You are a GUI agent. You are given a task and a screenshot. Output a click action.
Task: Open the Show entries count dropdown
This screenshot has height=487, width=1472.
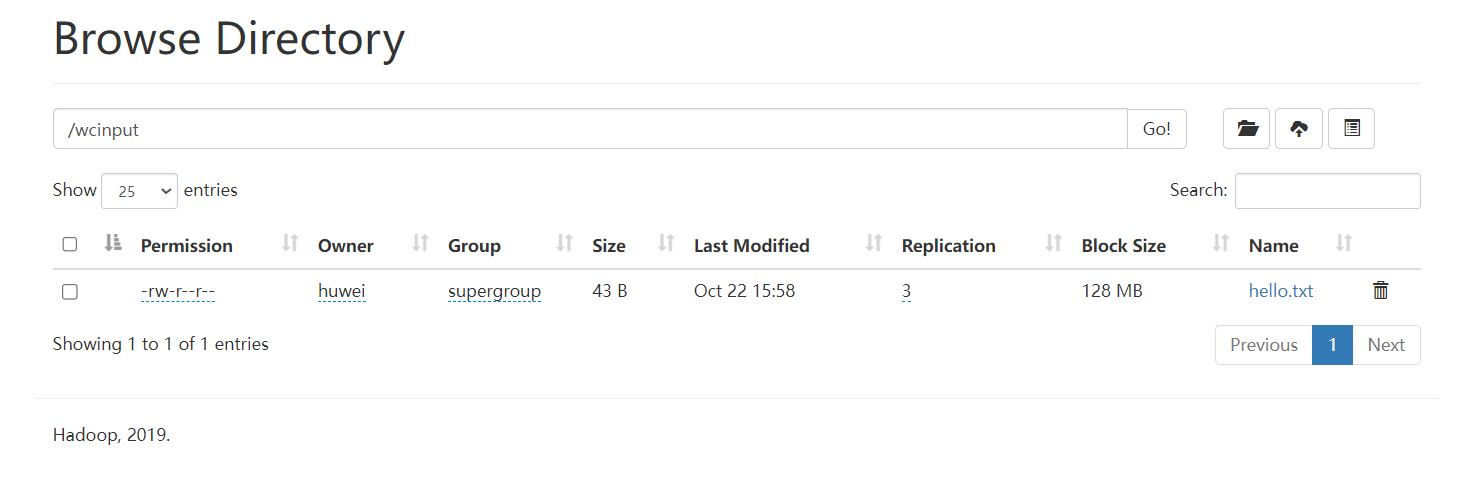pos(139,191)
